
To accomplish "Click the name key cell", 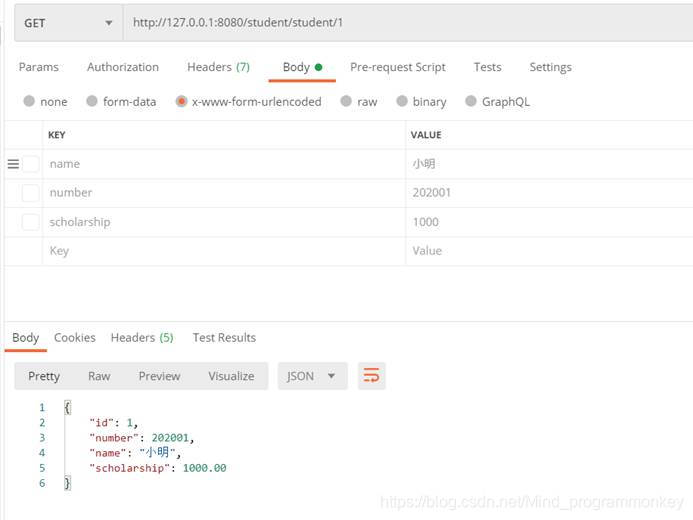I will (224, 164).
